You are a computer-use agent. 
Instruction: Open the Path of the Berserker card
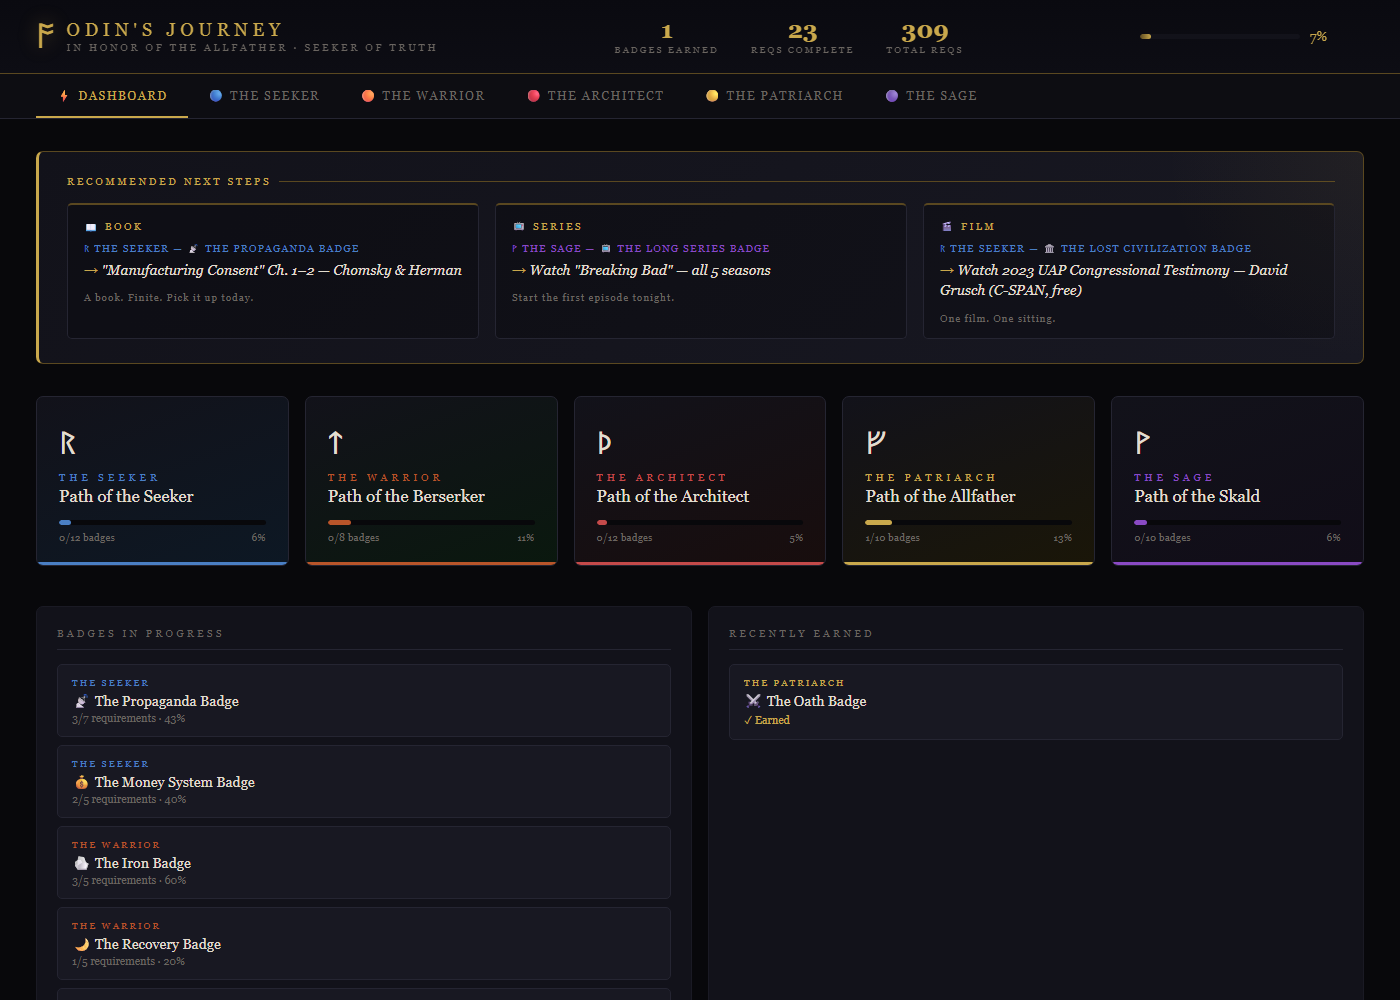click(431, 481)
